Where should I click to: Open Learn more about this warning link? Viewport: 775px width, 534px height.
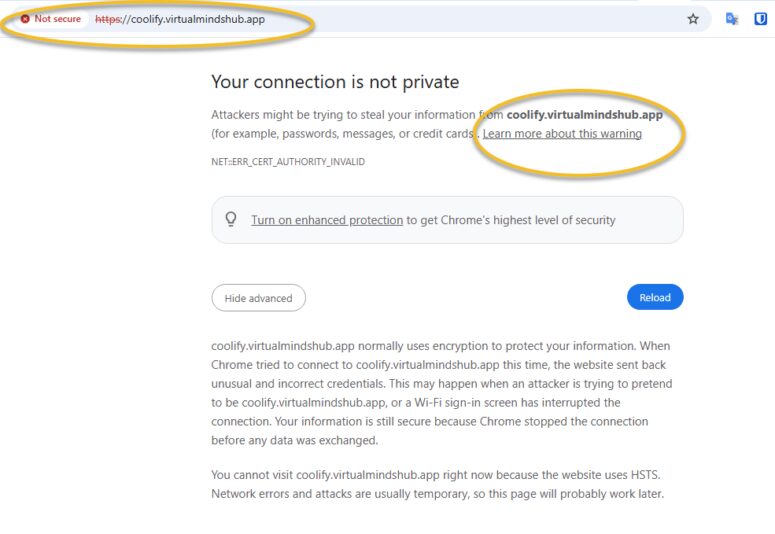[562, 134]
